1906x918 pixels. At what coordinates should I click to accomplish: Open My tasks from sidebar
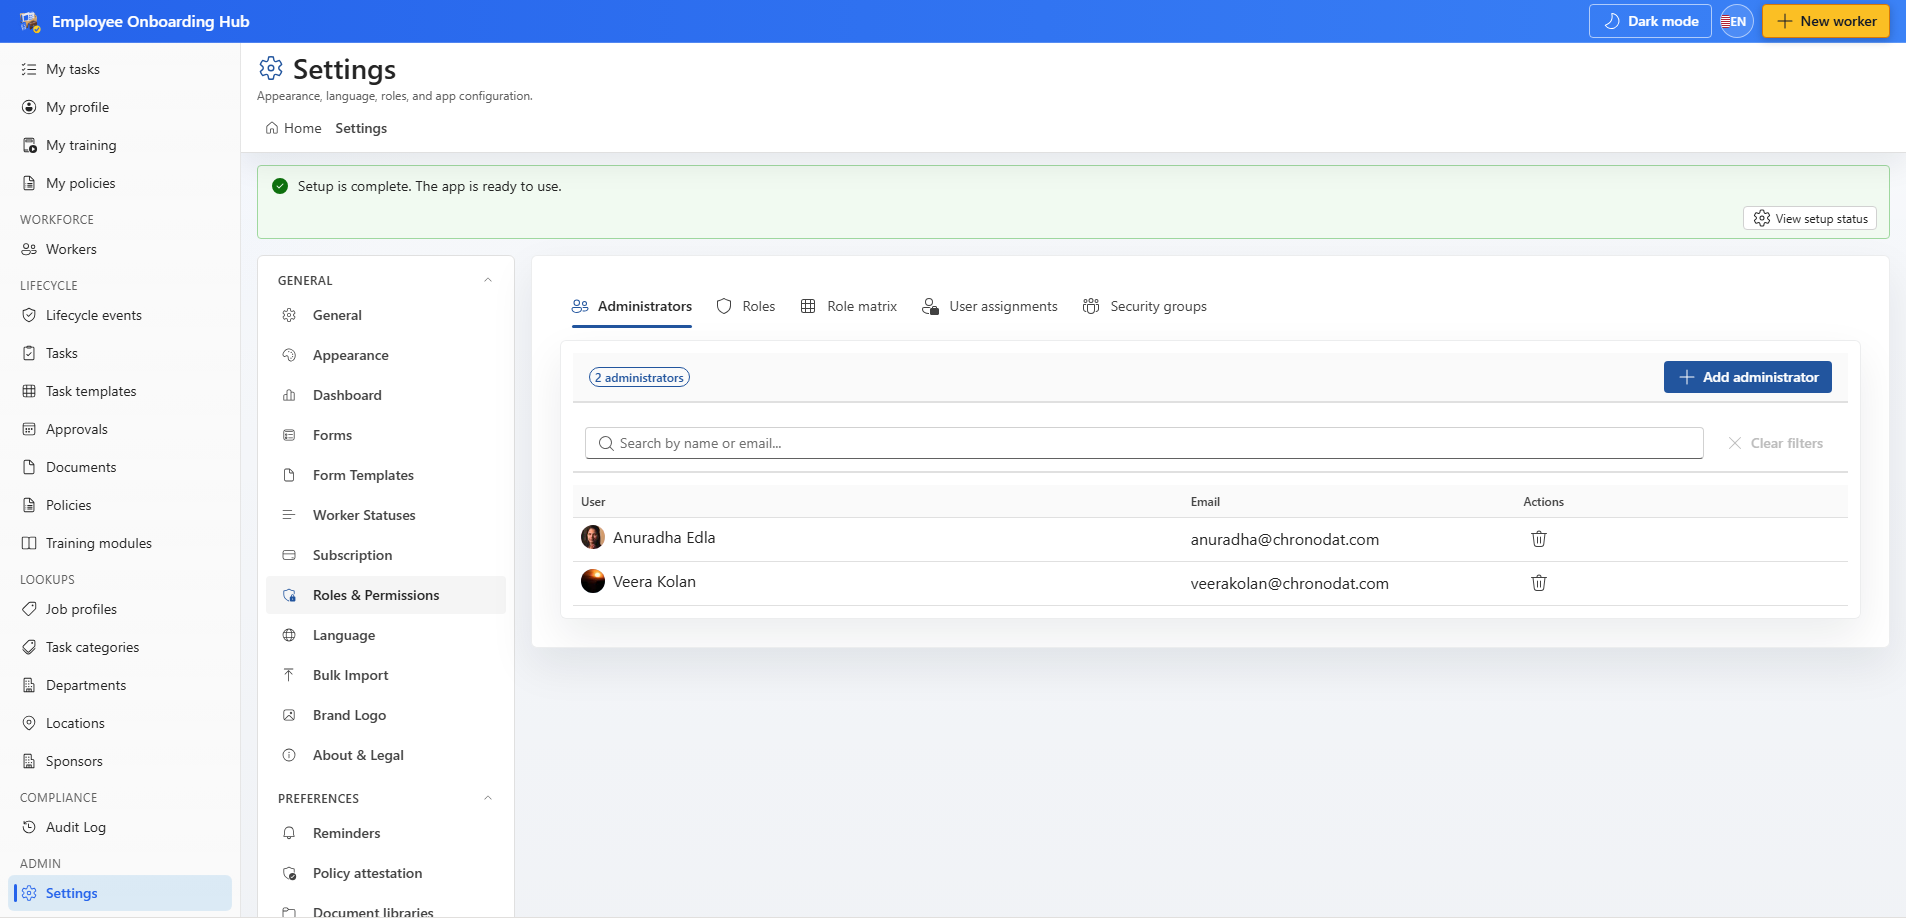pos(120,69)
